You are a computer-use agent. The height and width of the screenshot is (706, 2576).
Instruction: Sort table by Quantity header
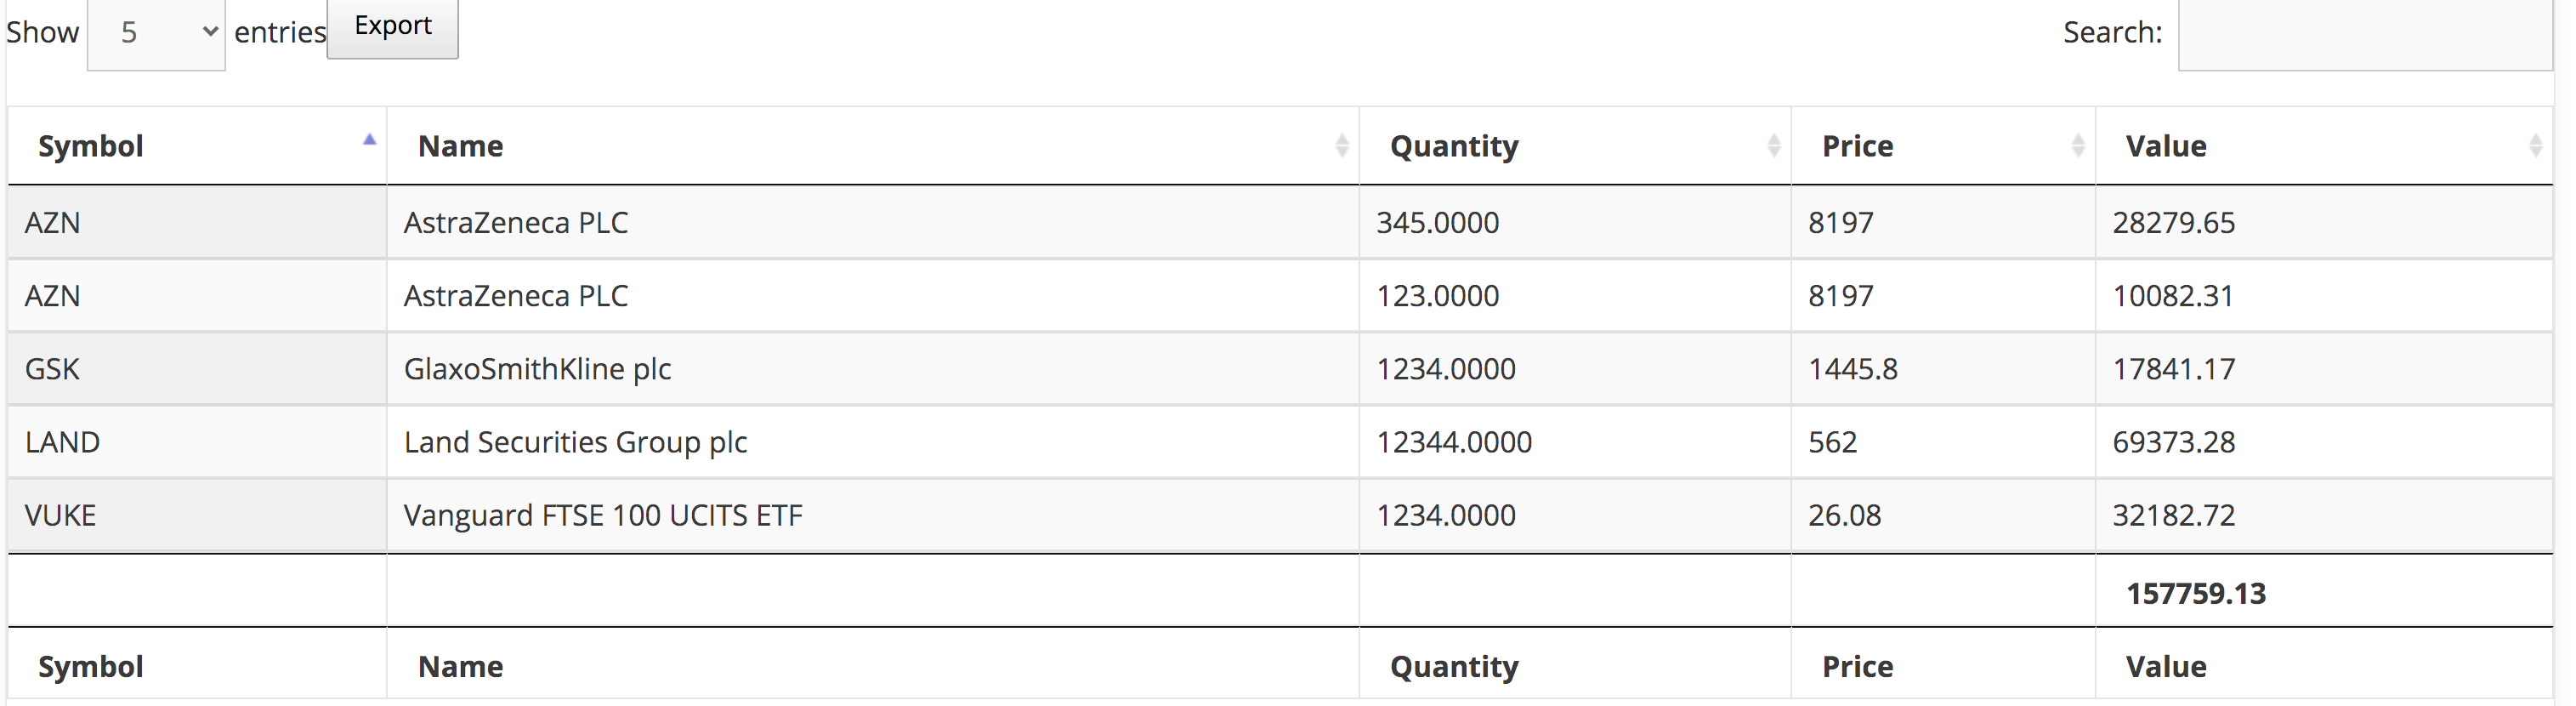(x=1454, y=146)
